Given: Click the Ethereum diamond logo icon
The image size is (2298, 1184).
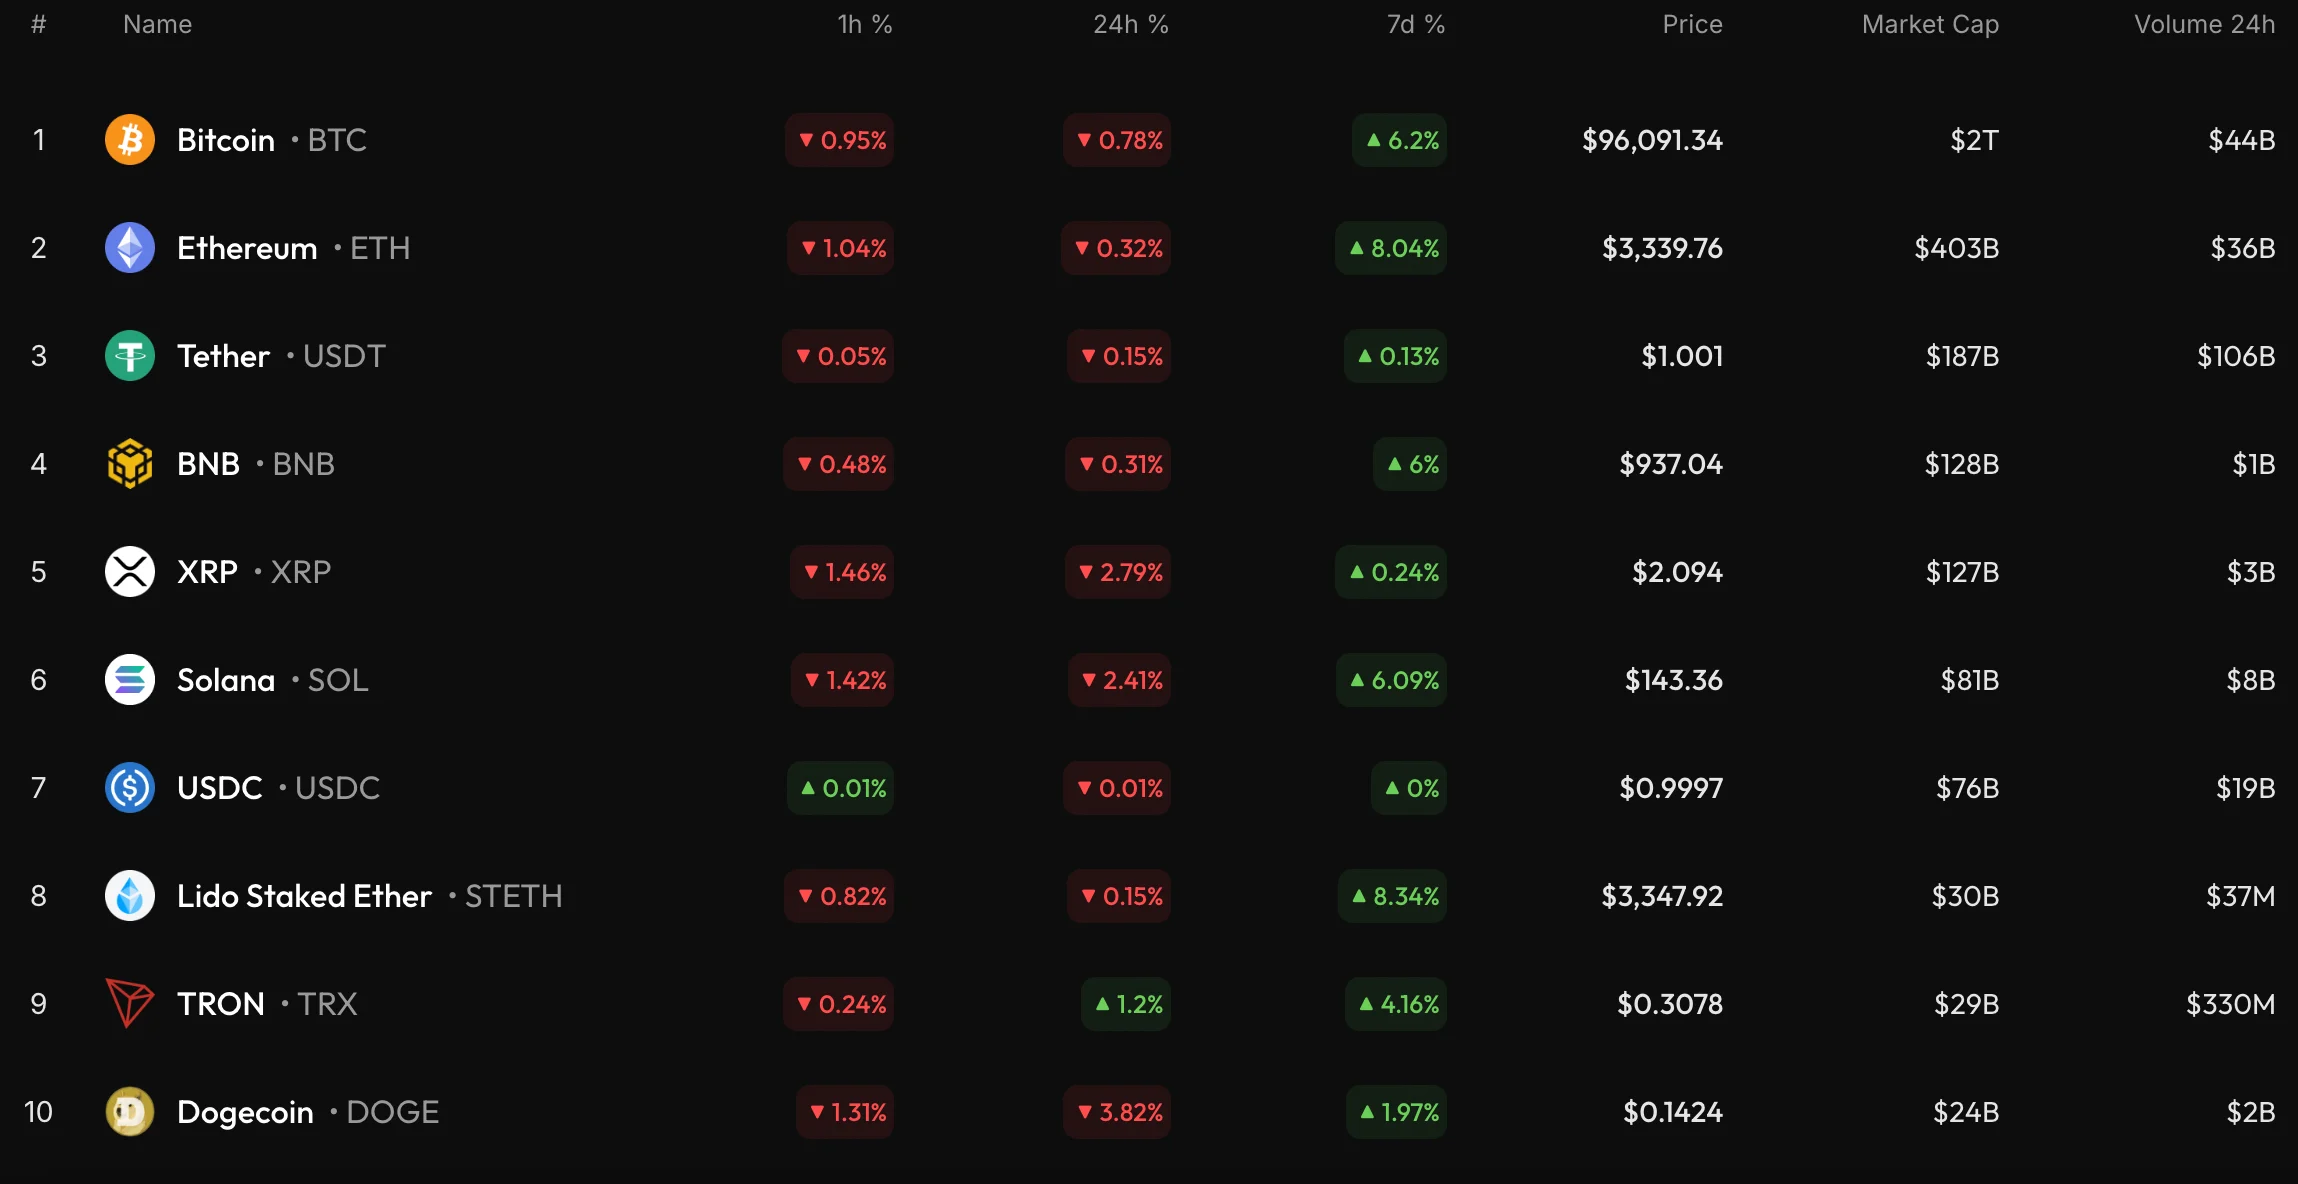Looking at the screenshot, I should (130, 248).
